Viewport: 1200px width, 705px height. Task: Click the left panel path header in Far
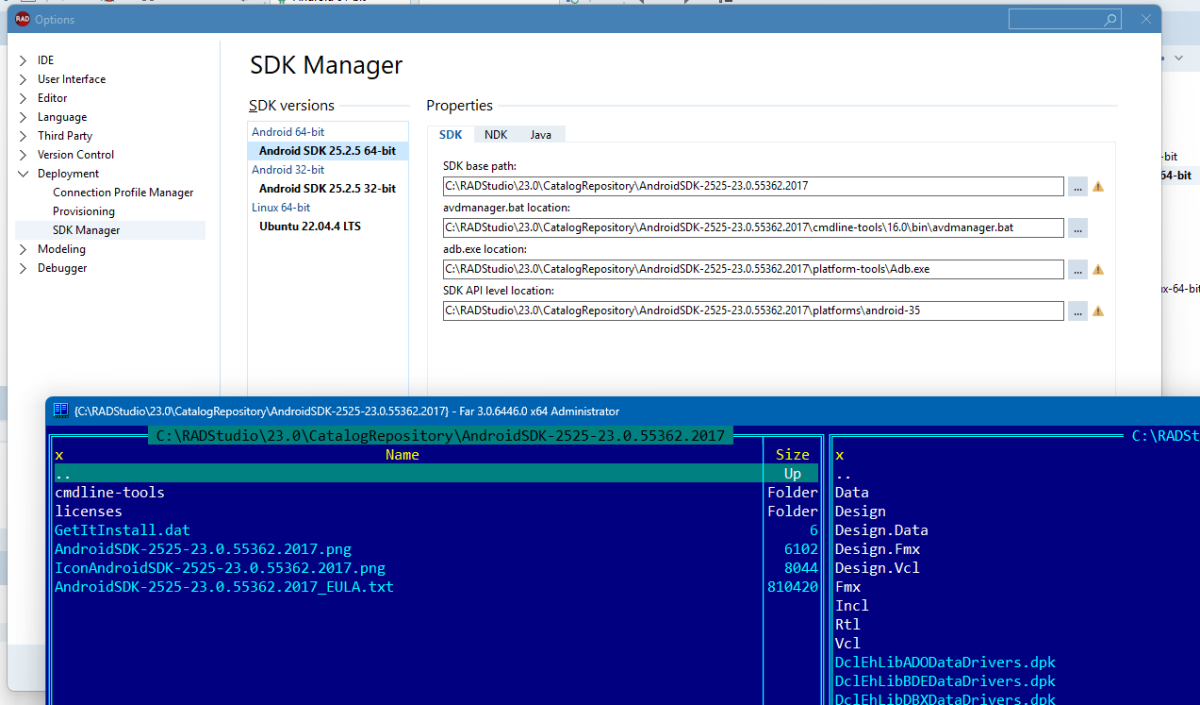440,436
